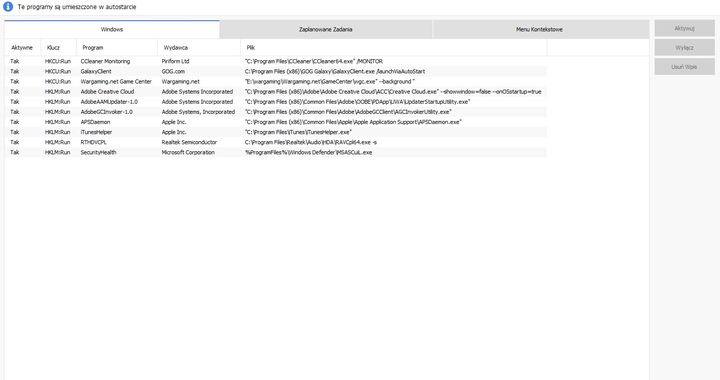Open the Zaplanowane Zadania tab
The width and height of the screenshot is (720, 380).
326,29
